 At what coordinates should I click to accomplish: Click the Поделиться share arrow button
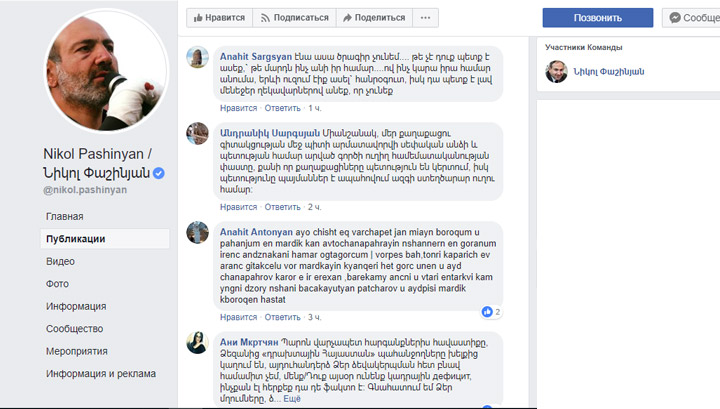click(x=374, y=18)
